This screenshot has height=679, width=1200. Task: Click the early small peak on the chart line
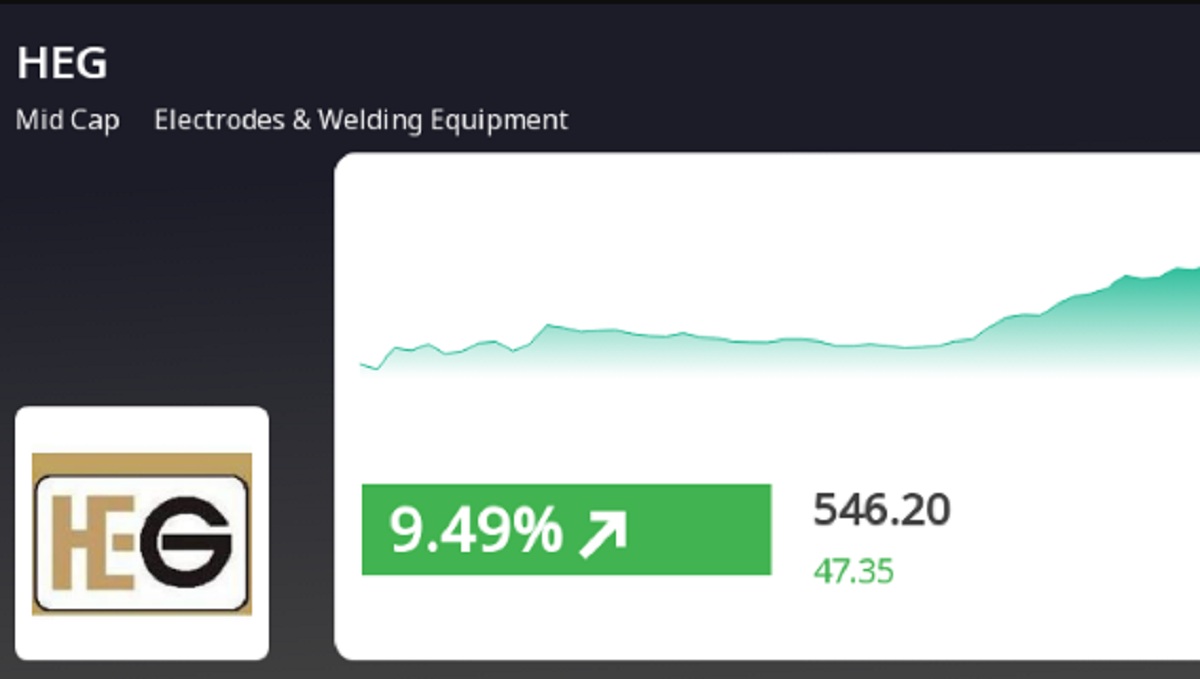coord(548,325)
